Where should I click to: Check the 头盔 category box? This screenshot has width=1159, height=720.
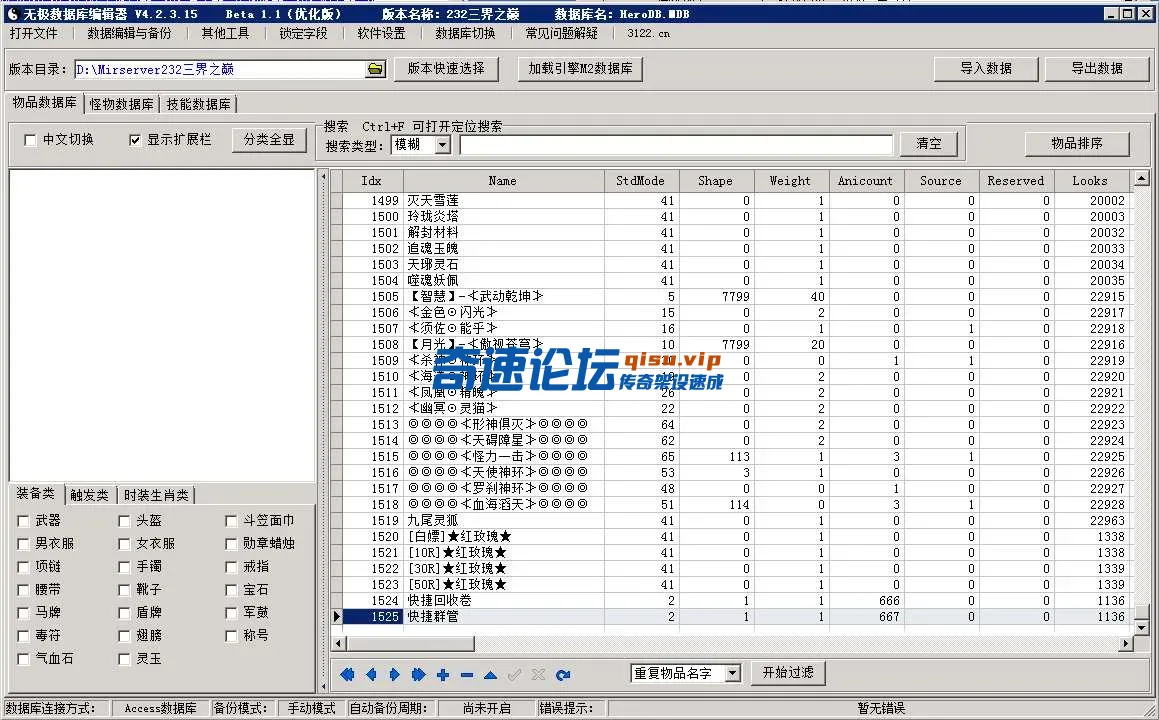point(124,521)
